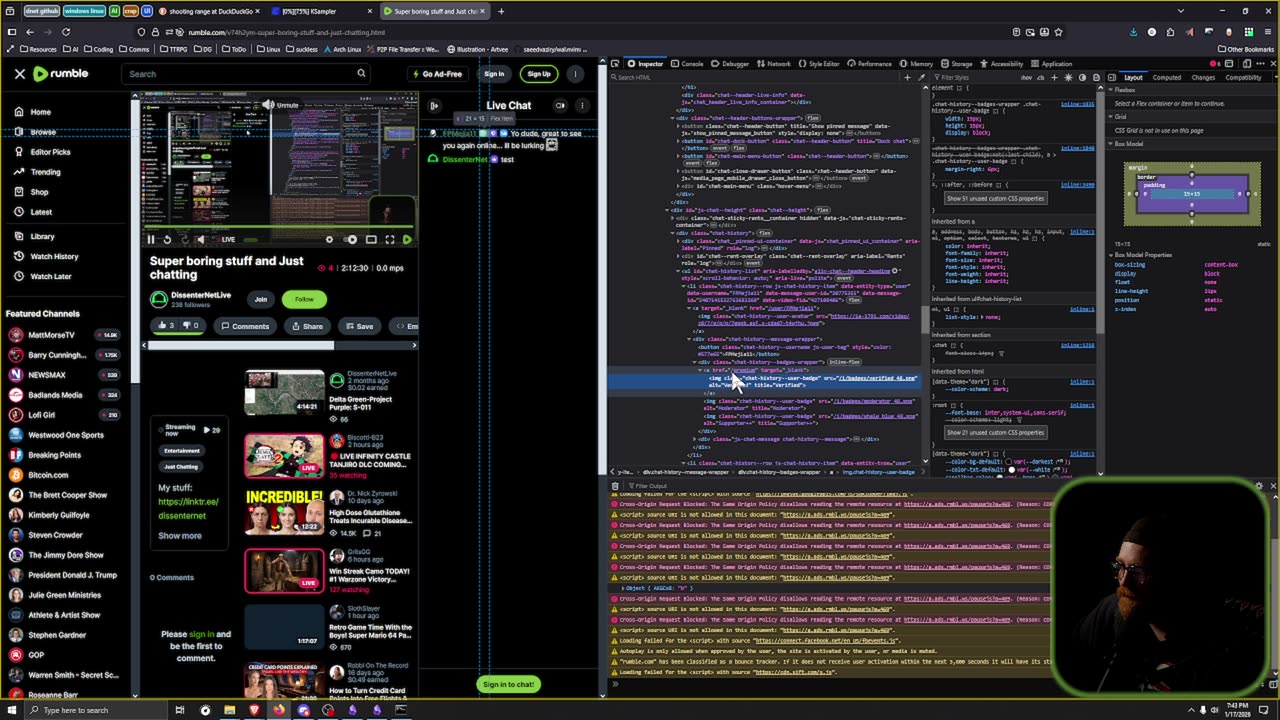Open the Rumble header three-dot menu
The height and width of the screenshot is (720, 1280).
(575, 73)
